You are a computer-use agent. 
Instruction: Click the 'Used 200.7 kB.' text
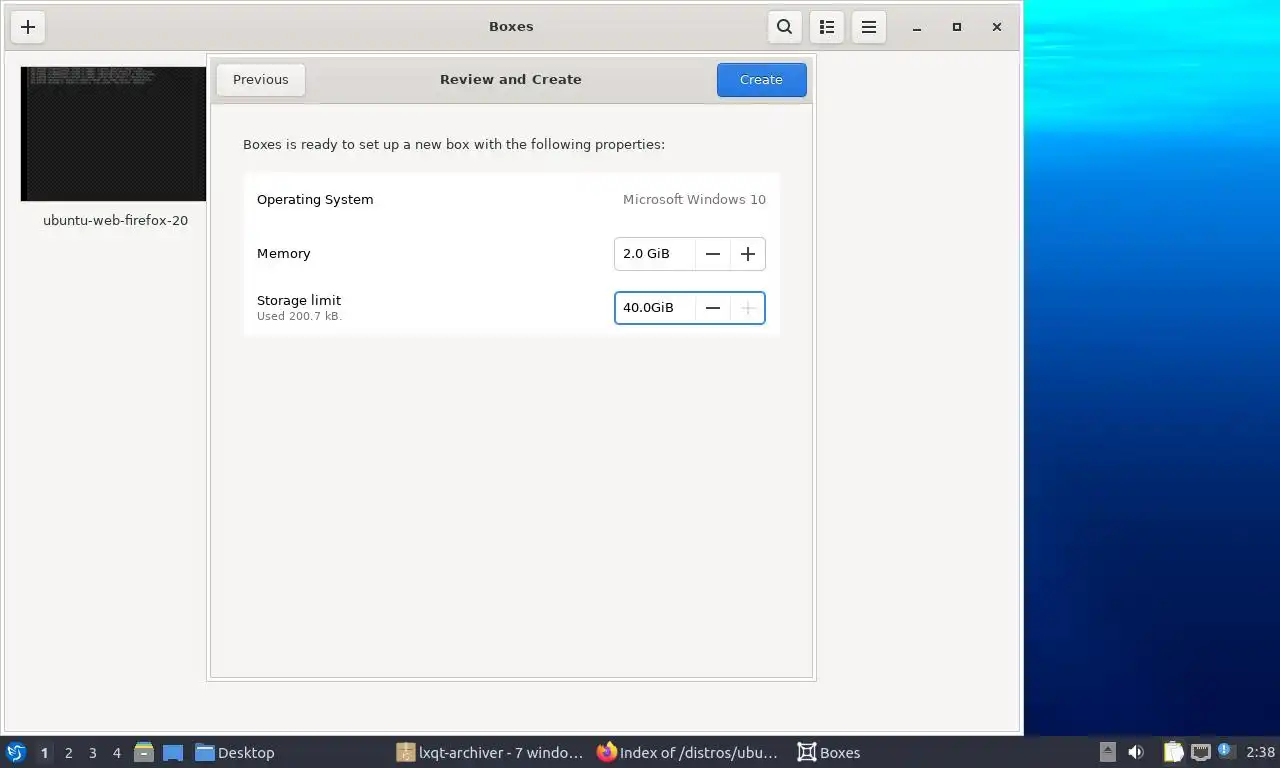point(299,316)
